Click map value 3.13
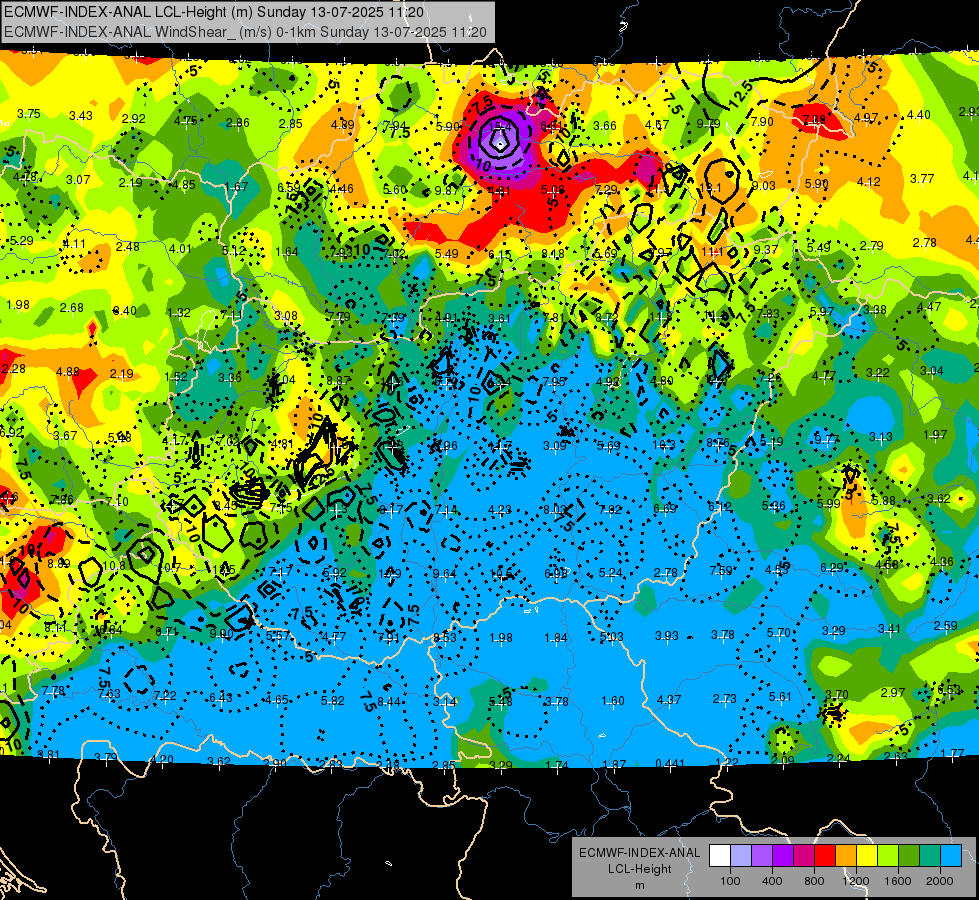Image resolution: width=979 pixels, height=900 pixels. [x=880, y=437]
